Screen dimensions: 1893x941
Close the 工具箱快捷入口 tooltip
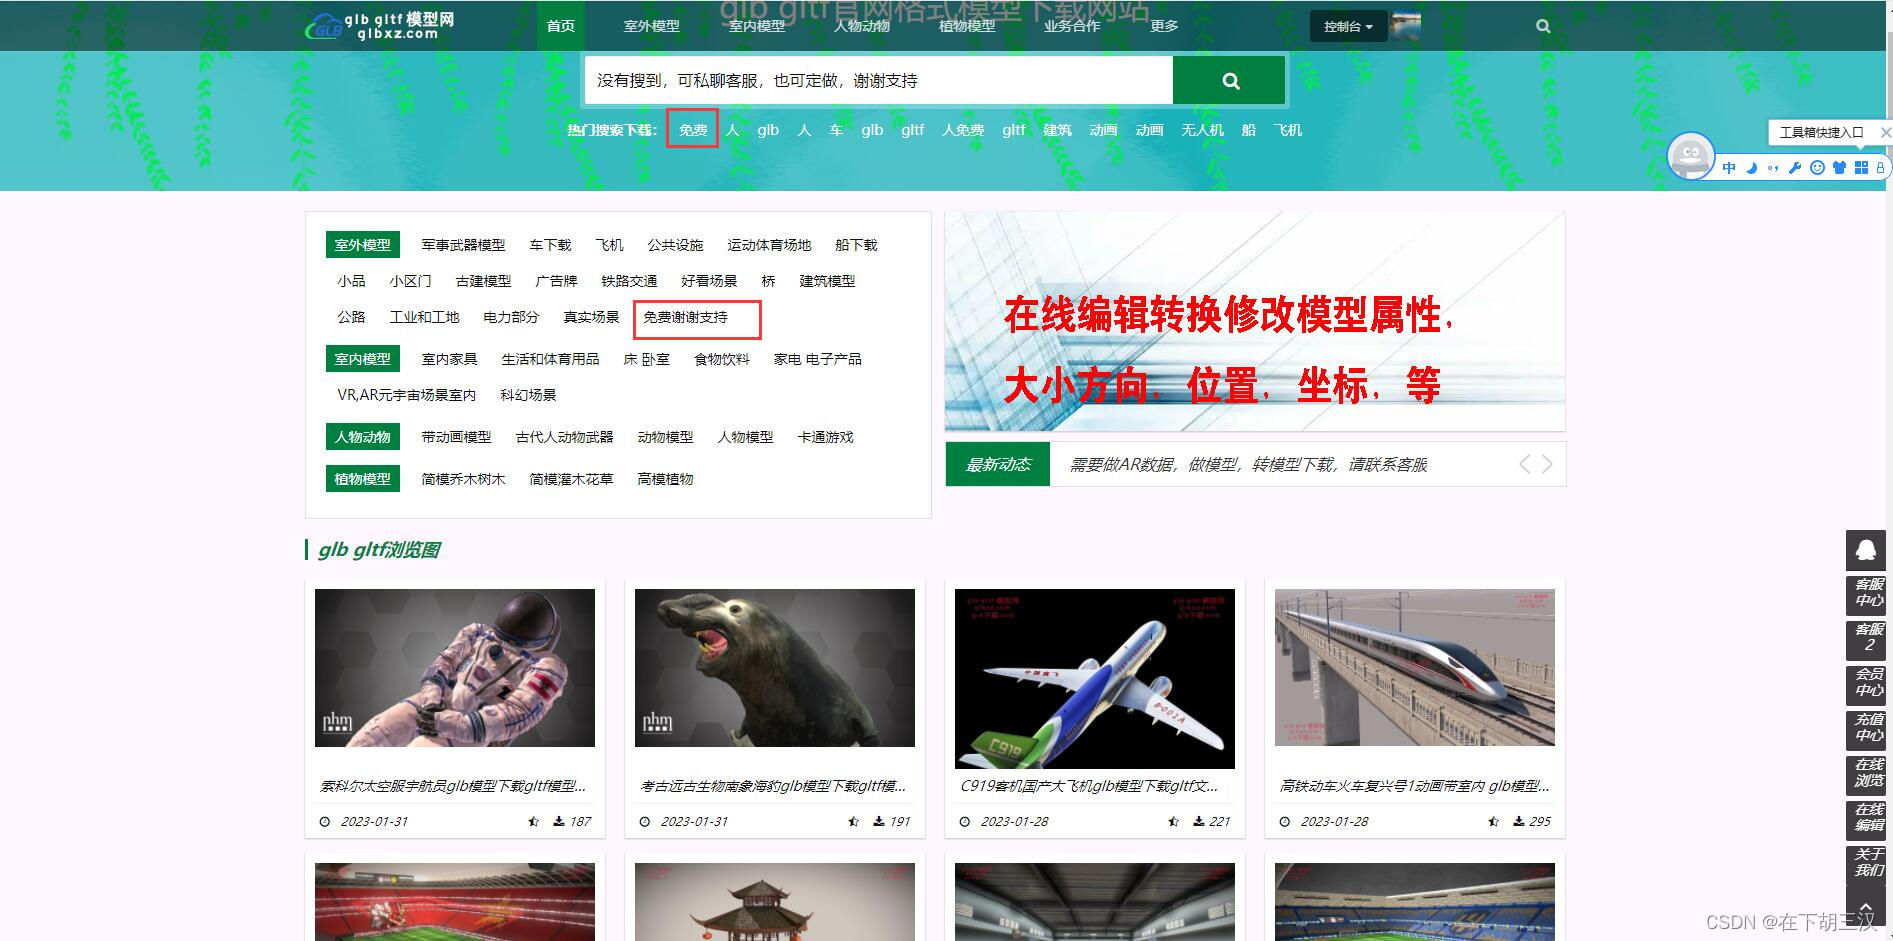pos(1885,132)
